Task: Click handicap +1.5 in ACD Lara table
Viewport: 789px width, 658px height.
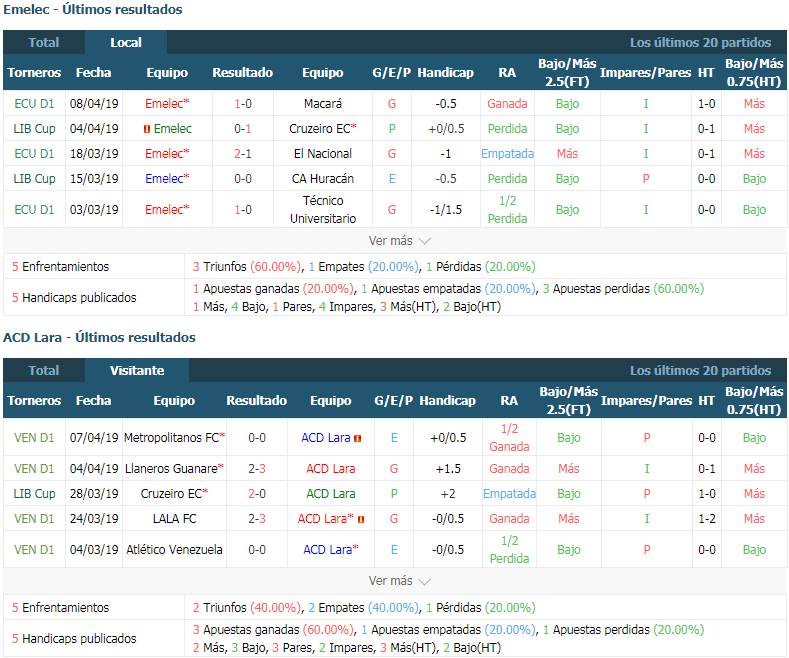Action: pos(448,468)
